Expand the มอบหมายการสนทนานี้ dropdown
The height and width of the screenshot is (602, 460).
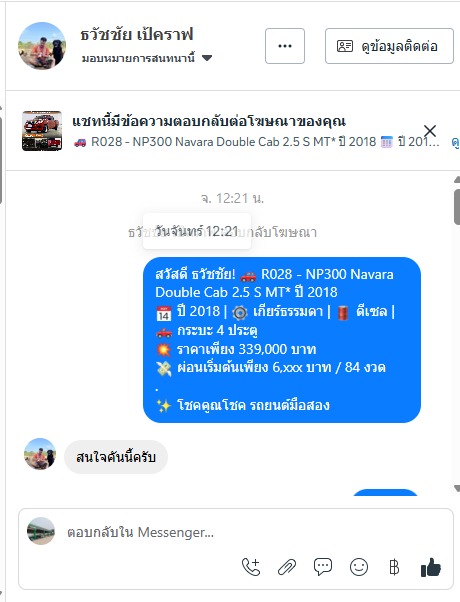pos(147,58)
